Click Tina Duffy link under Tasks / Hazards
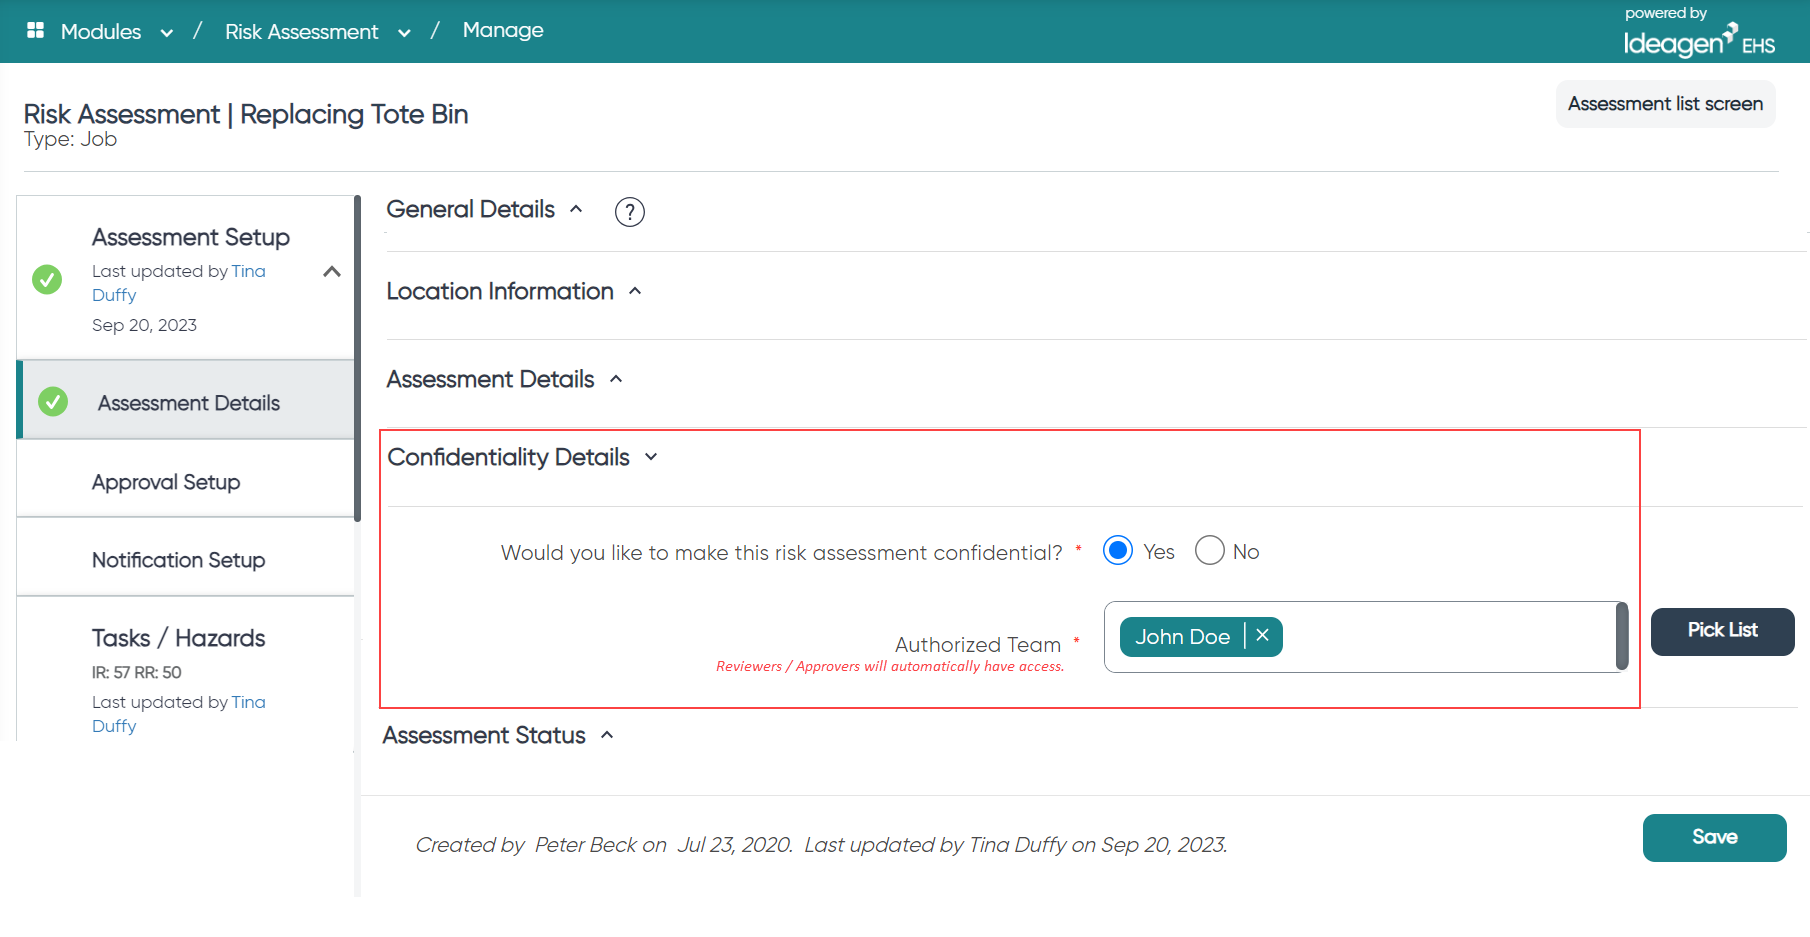The width and height of the screenshot is (1810, 937). click(x=179, y=714)
